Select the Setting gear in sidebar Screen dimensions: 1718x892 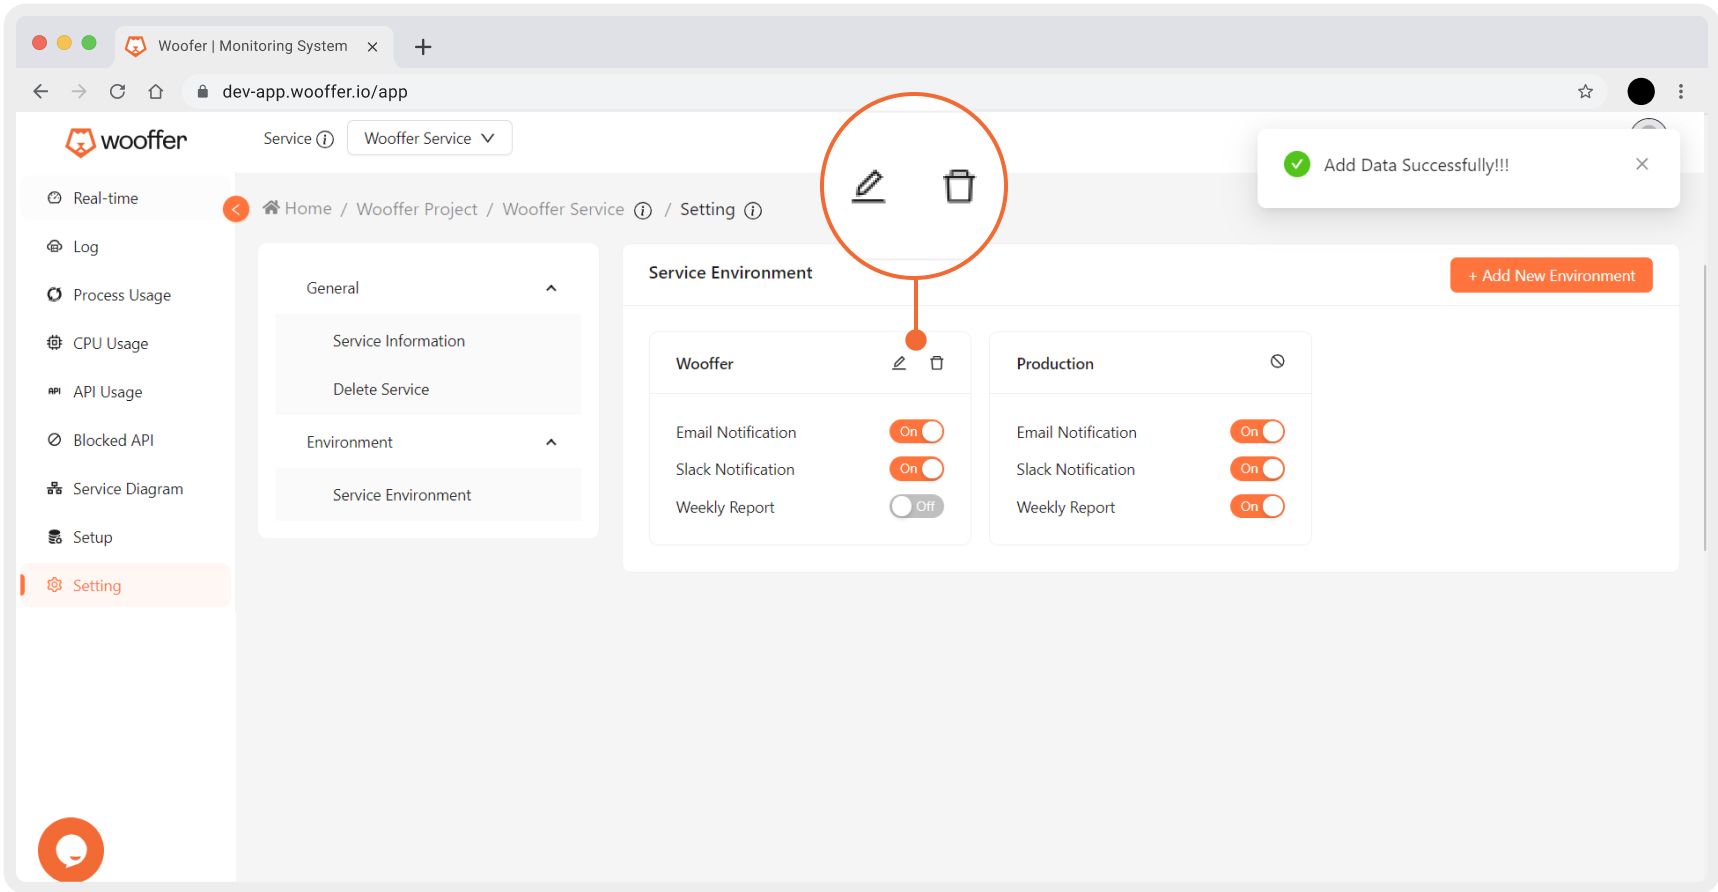(x=55, y=585)
